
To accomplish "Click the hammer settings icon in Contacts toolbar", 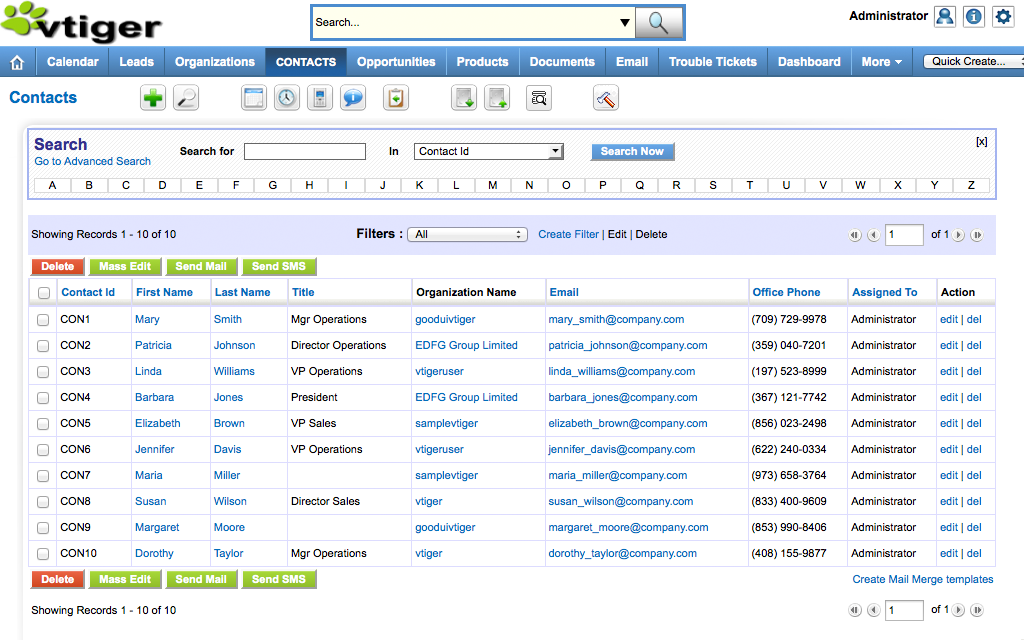I will 606,98.
